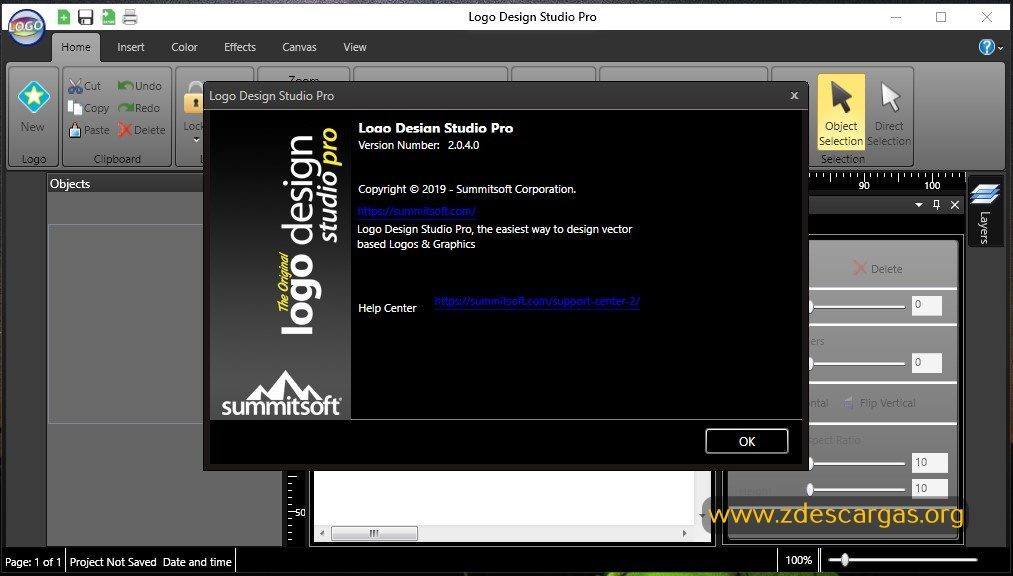Open the Home ribbon tab
Viewport: 1013px width, 576px height.
pyautogui.click(x=76, y=47)
